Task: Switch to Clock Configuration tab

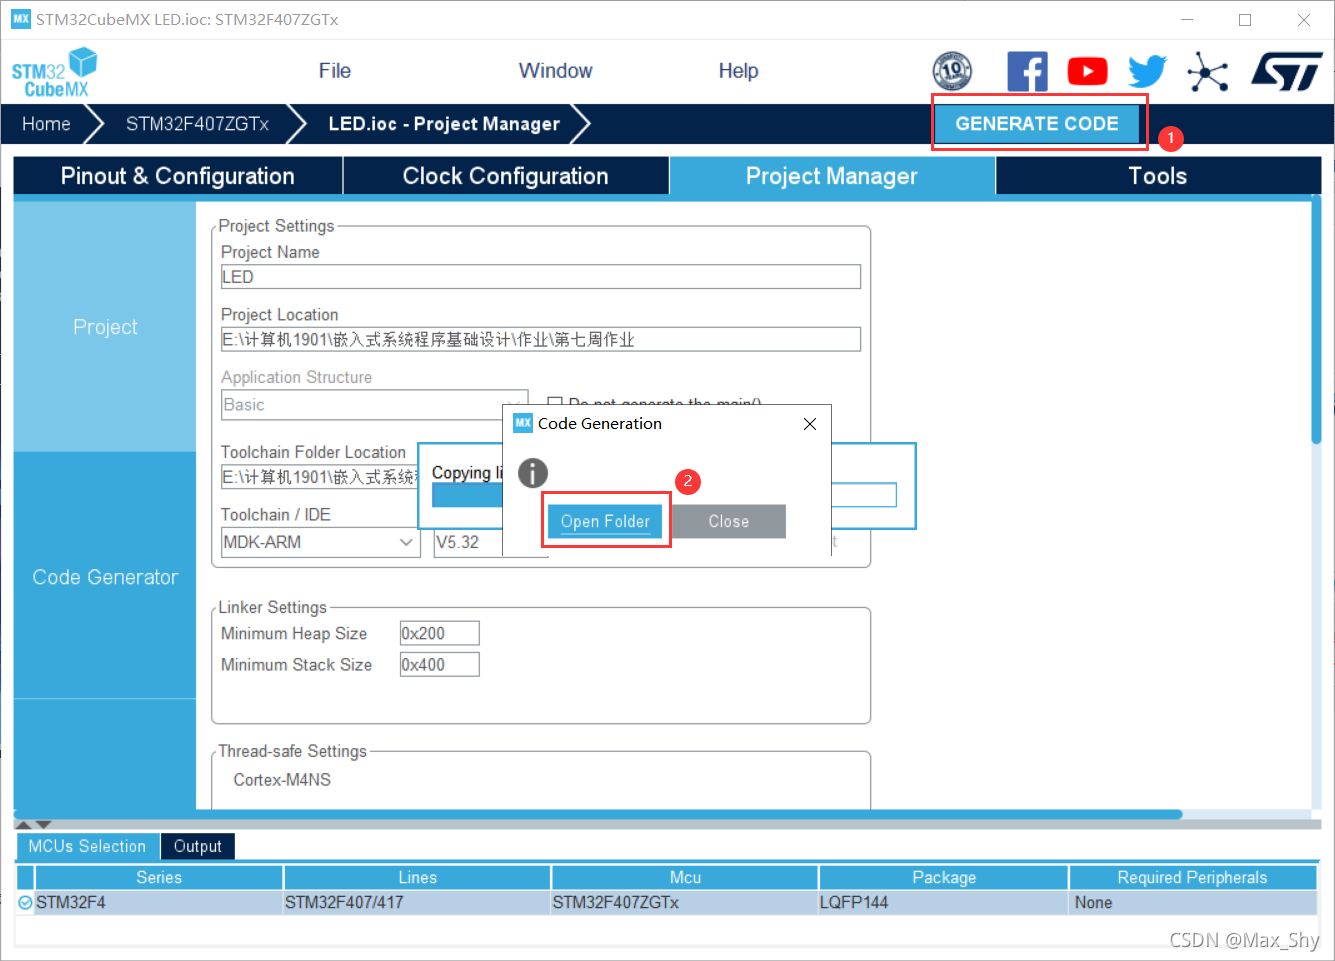Action: click(506, 176)
